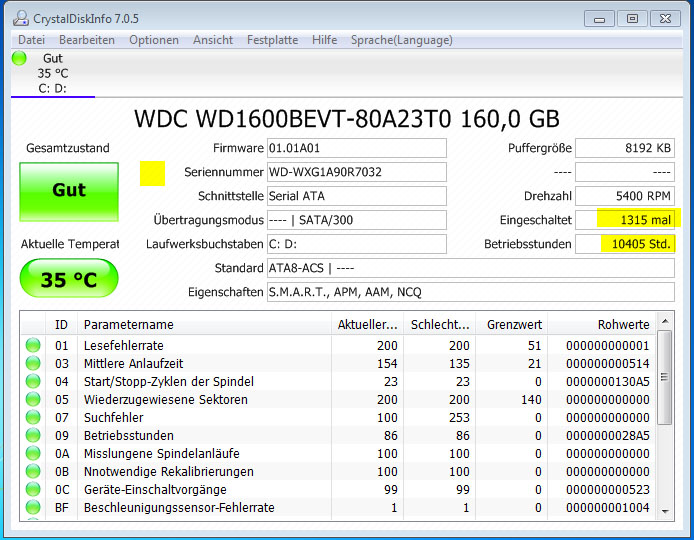Open the Ansicht menu
This screenshot has height=540, width=694.
[x=213, y=40]
